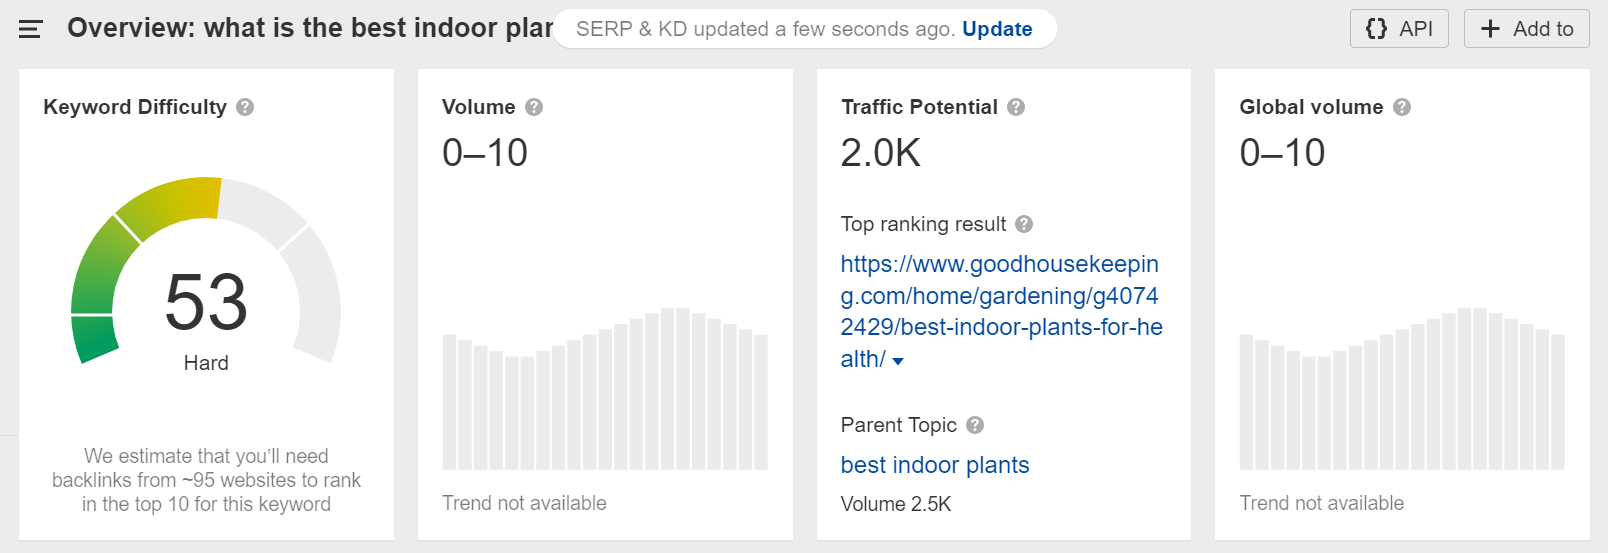Open the best indoor plants parent topic
Screen dimensions: 1608x553
(935, 465)
